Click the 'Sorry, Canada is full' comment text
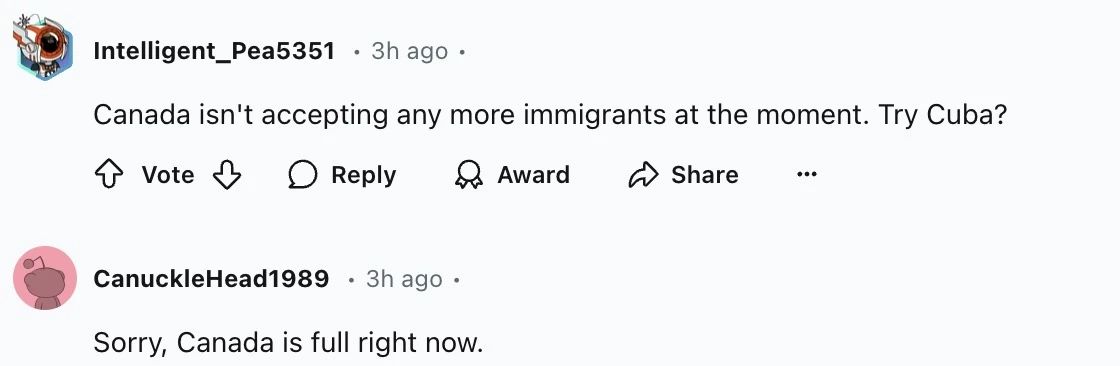1120x366 pixels. [x=289, y=343]
